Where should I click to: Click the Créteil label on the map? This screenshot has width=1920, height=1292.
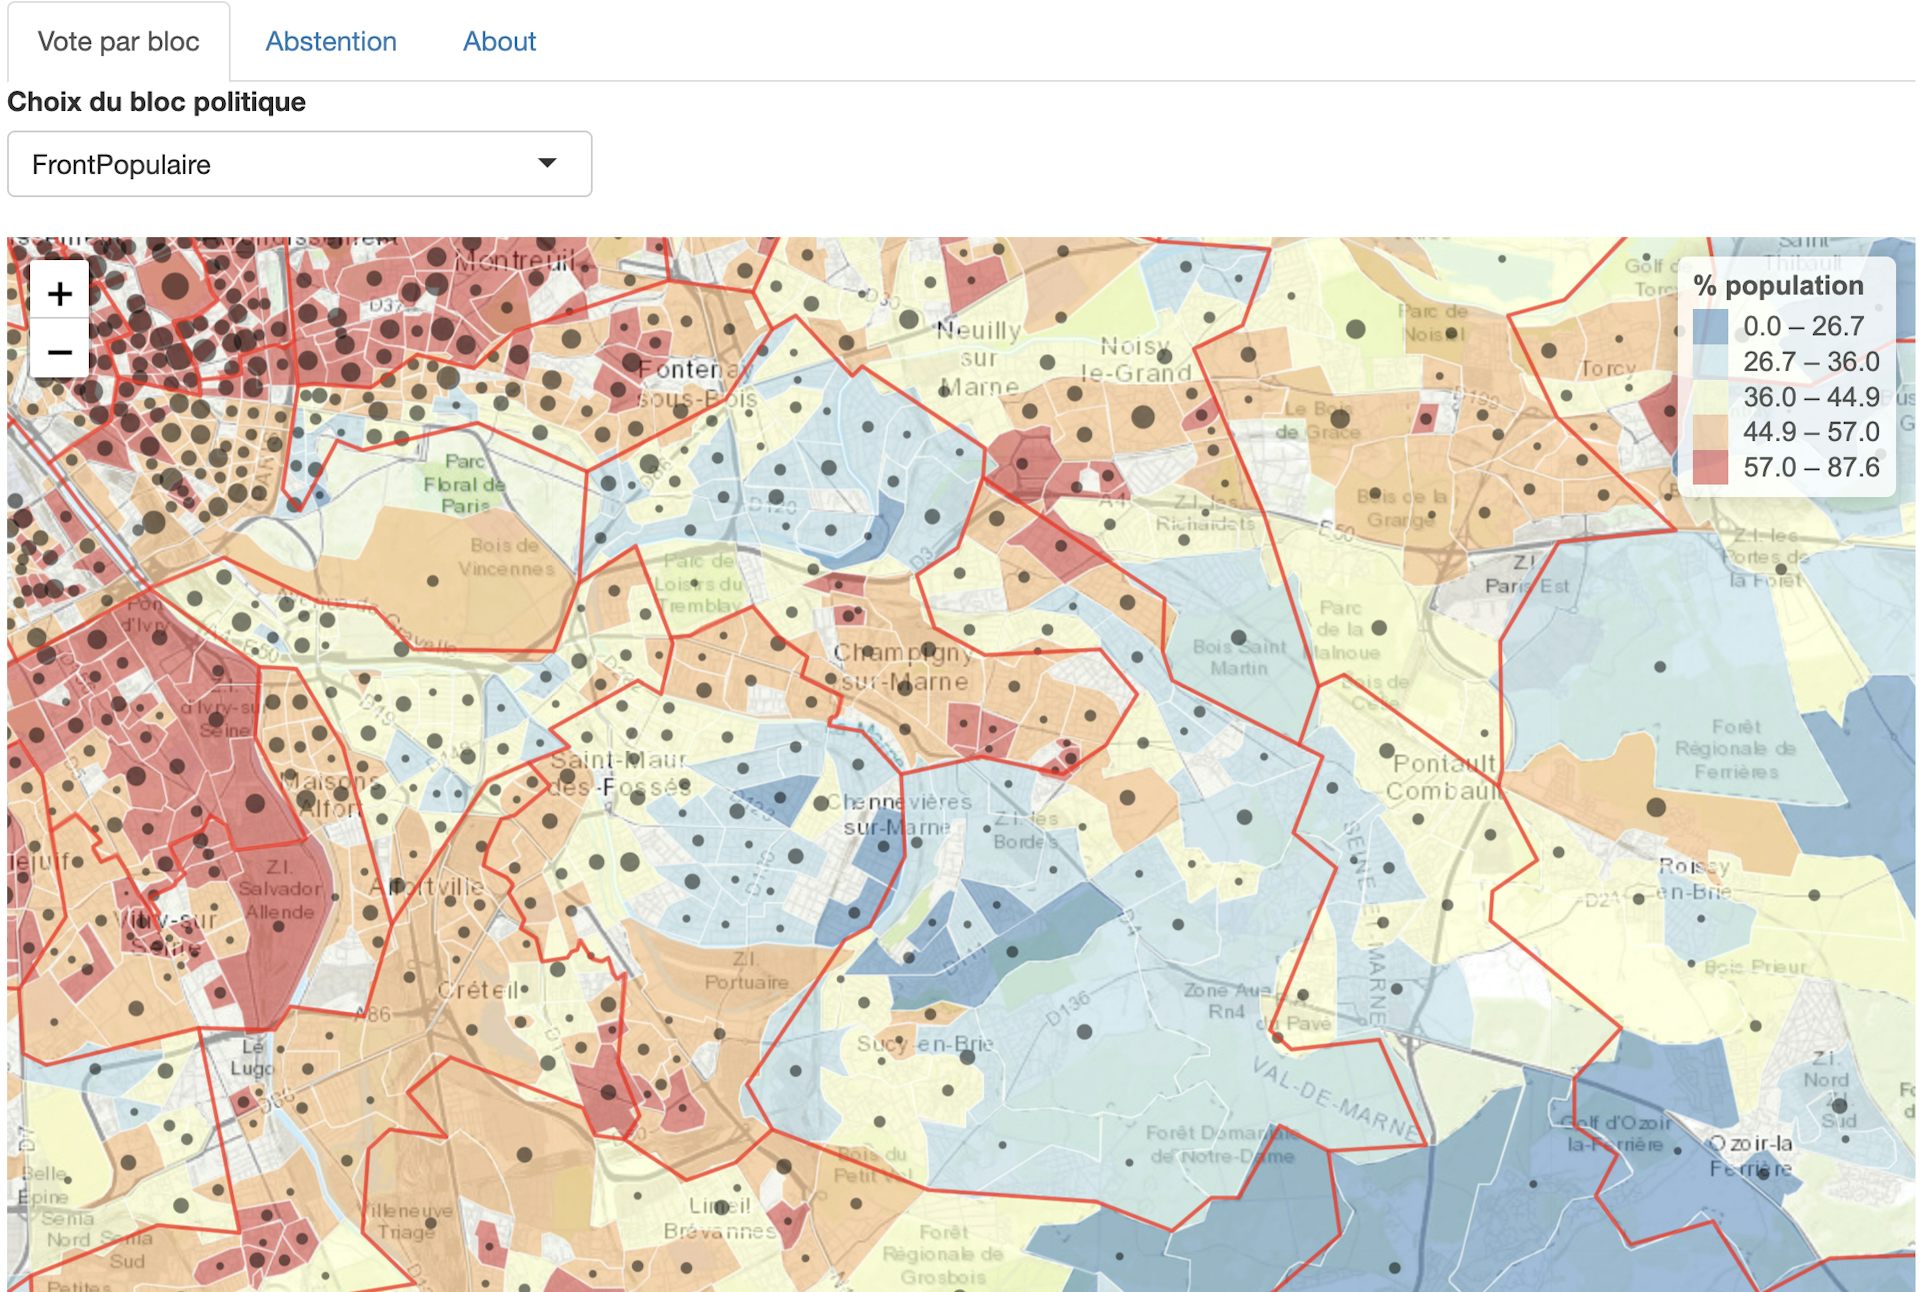click(x=478, y=990)
